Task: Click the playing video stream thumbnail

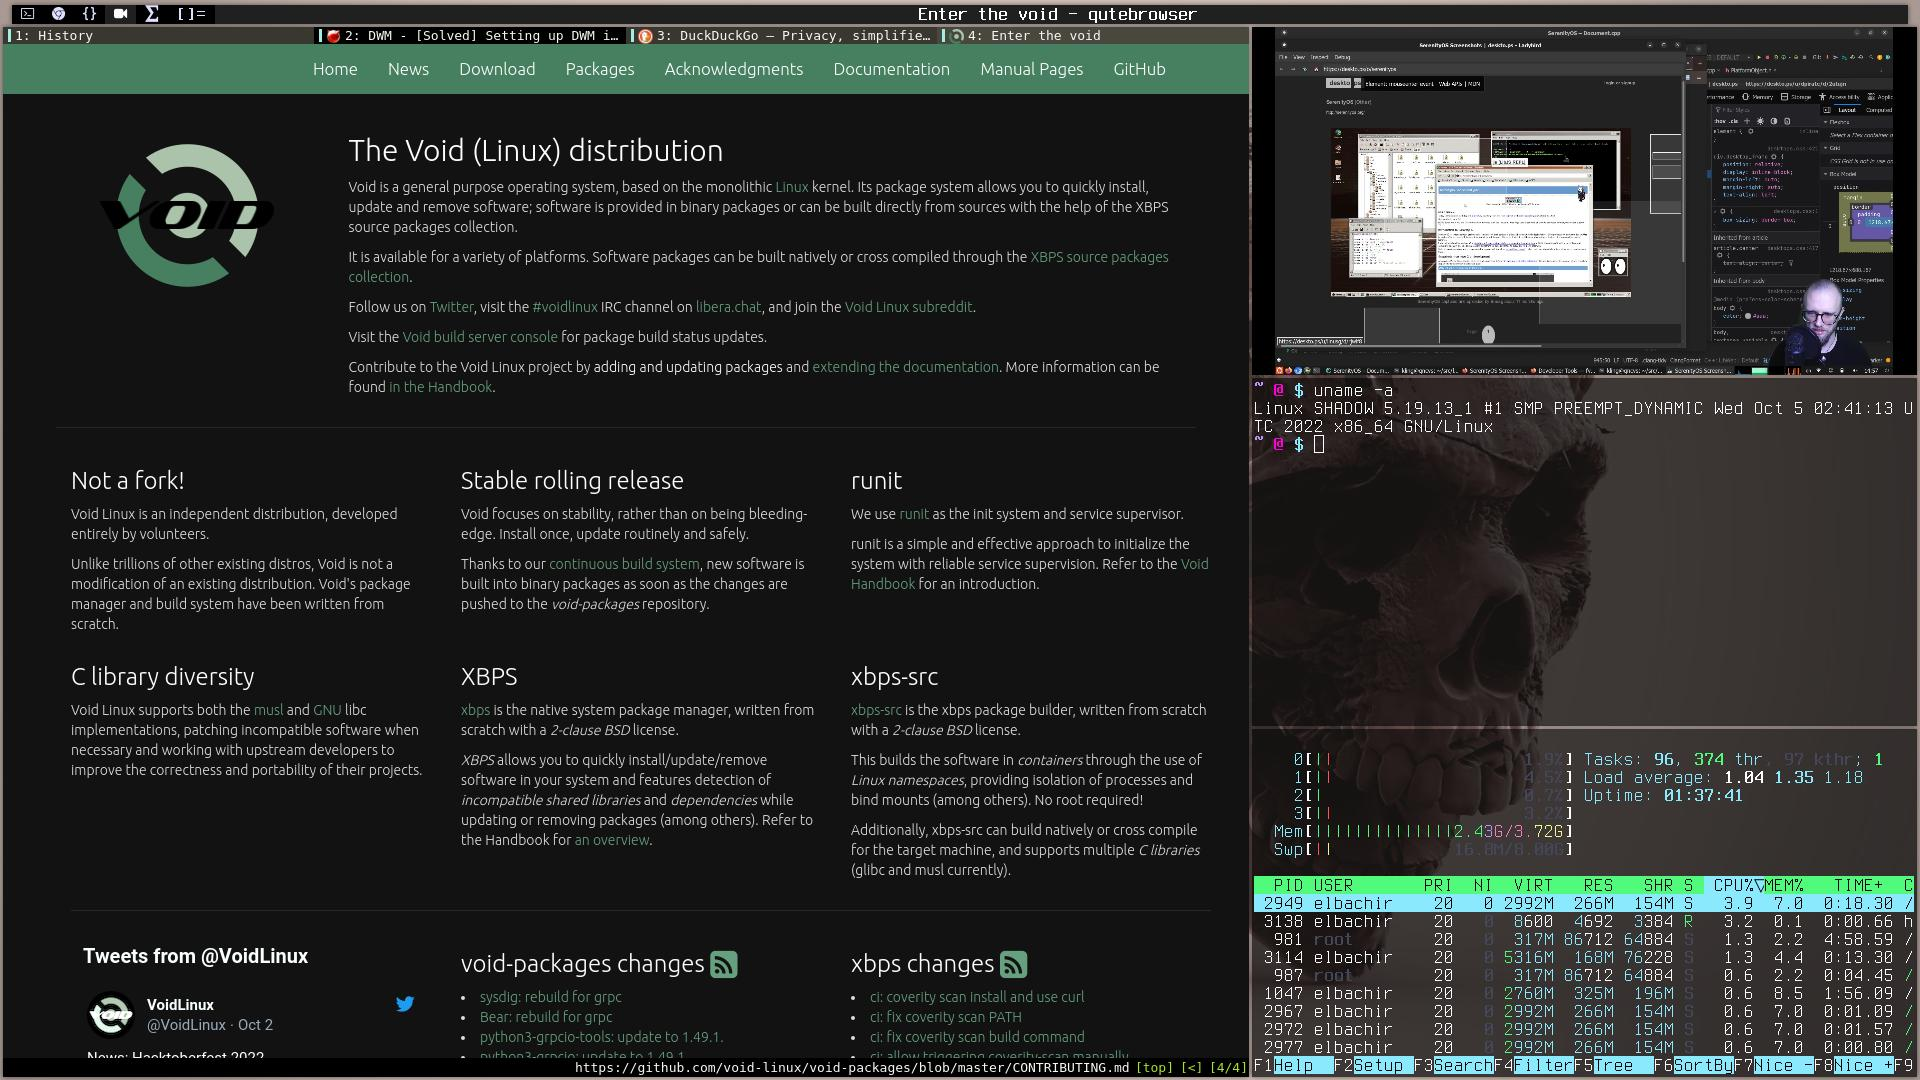Action: pyautogui.click(x=1584, y=200)
